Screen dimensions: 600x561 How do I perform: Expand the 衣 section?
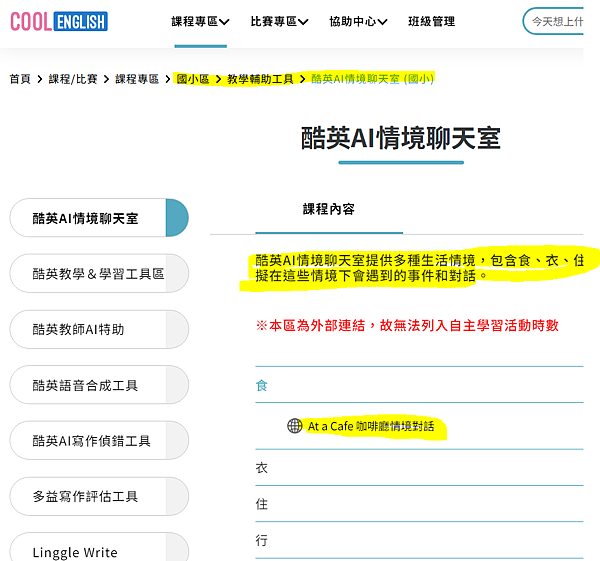(419, 468)
